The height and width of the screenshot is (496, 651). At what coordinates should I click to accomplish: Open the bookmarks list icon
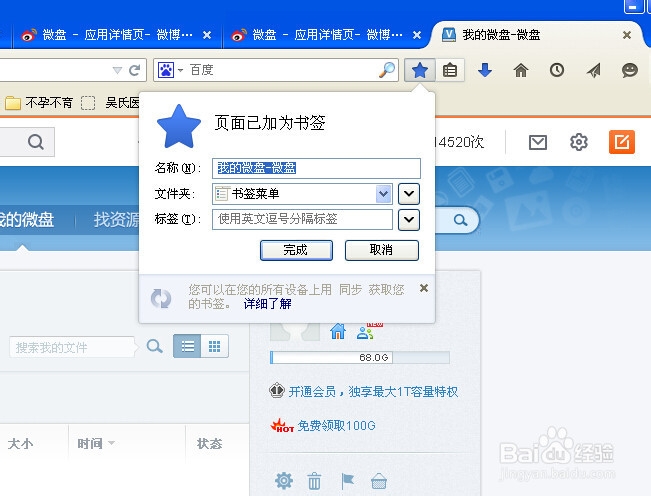(450, 70)
